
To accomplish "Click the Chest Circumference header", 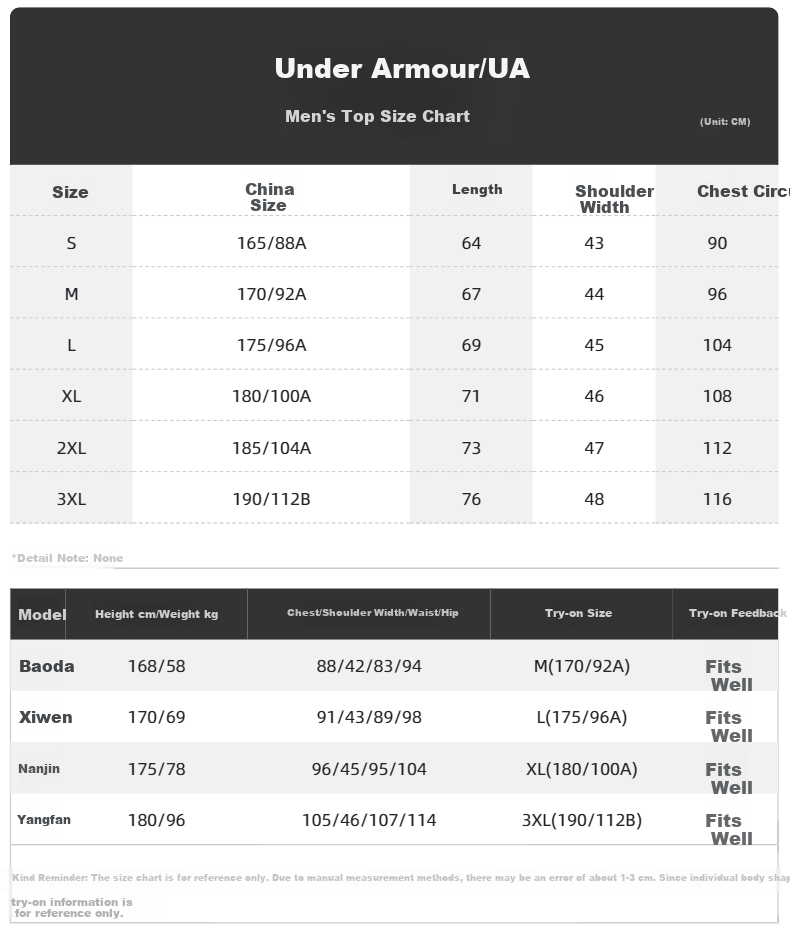I will click(x=743, y=191).
